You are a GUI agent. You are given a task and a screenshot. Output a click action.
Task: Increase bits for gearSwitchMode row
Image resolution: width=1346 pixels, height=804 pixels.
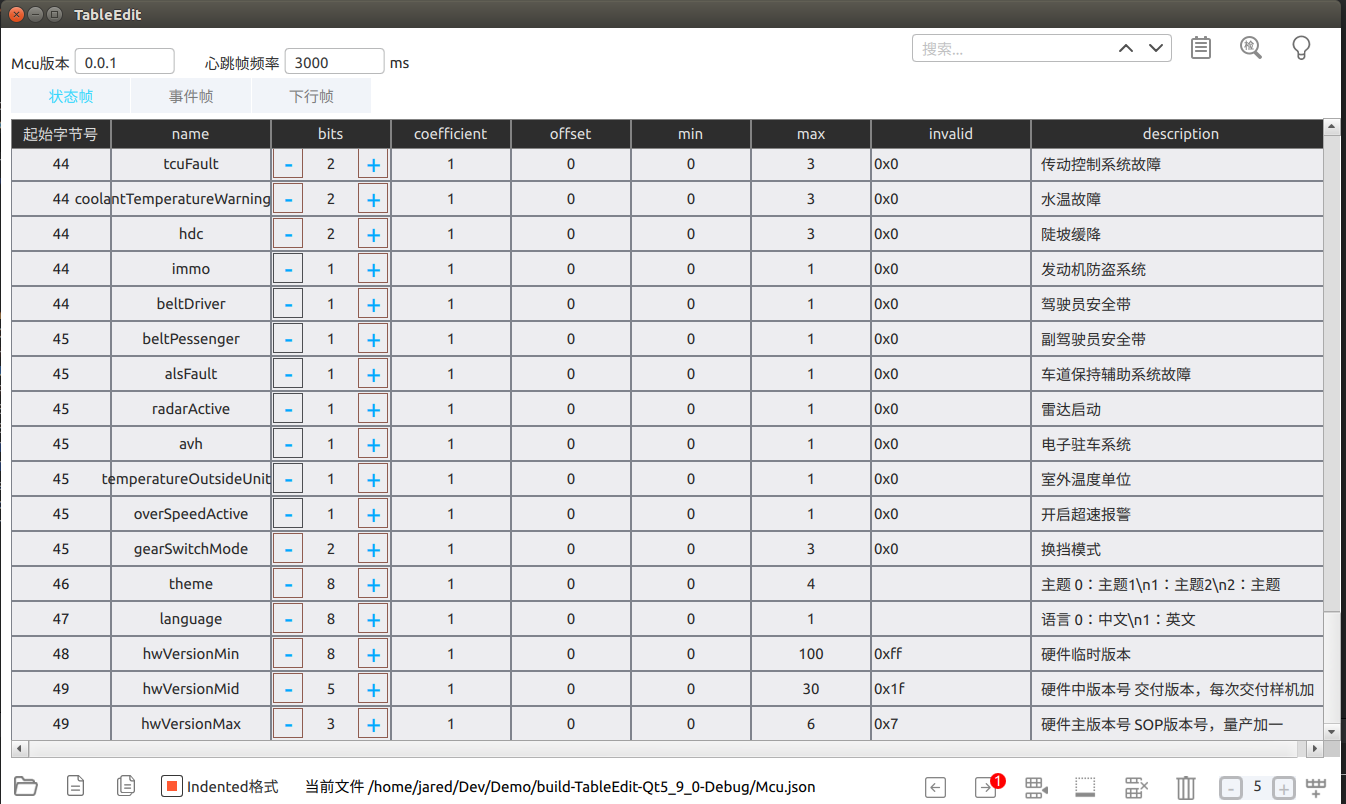click(x=373, y=549)
